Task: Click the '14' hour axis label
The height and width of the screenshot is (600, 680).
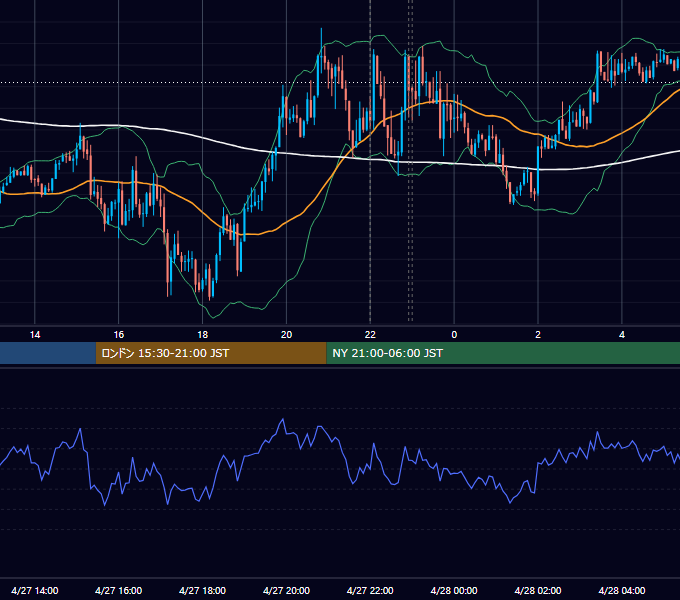Action: tap(35, 335)
